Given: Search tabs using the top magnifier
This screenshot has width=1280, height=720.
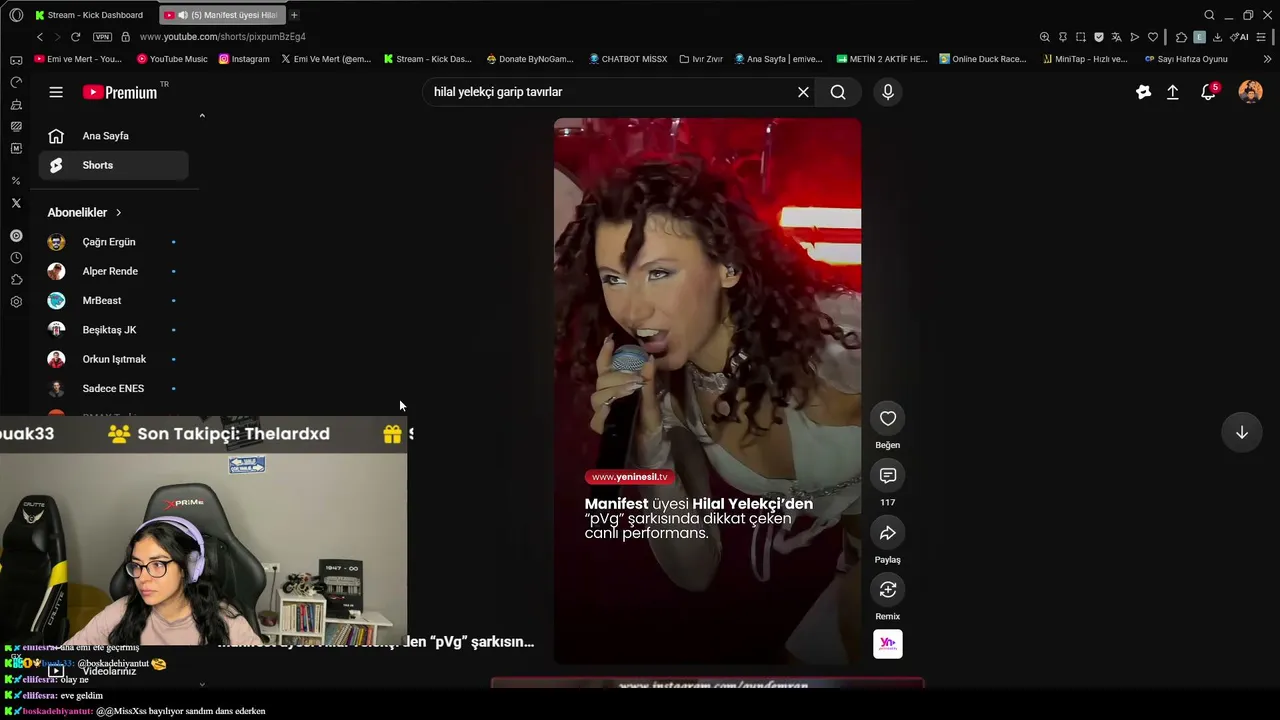Looking at the screenshot, I should coord(1209,15).
